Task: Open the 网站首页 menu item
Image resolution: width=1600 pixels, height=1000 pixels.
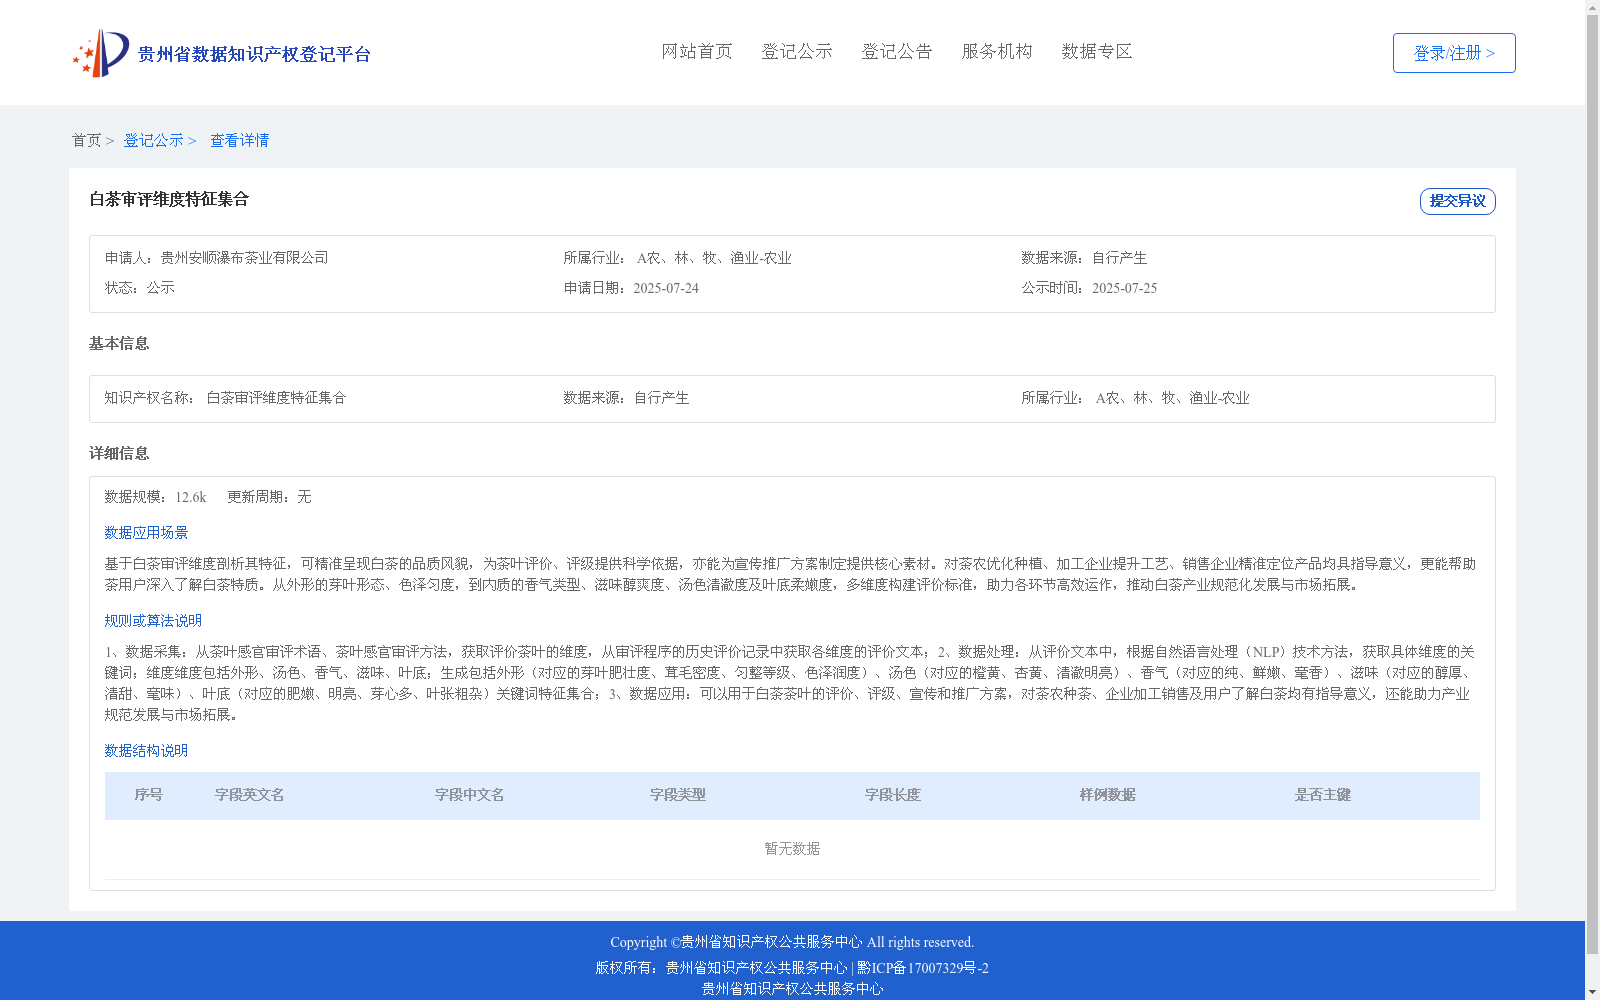Action: [697, 52]
